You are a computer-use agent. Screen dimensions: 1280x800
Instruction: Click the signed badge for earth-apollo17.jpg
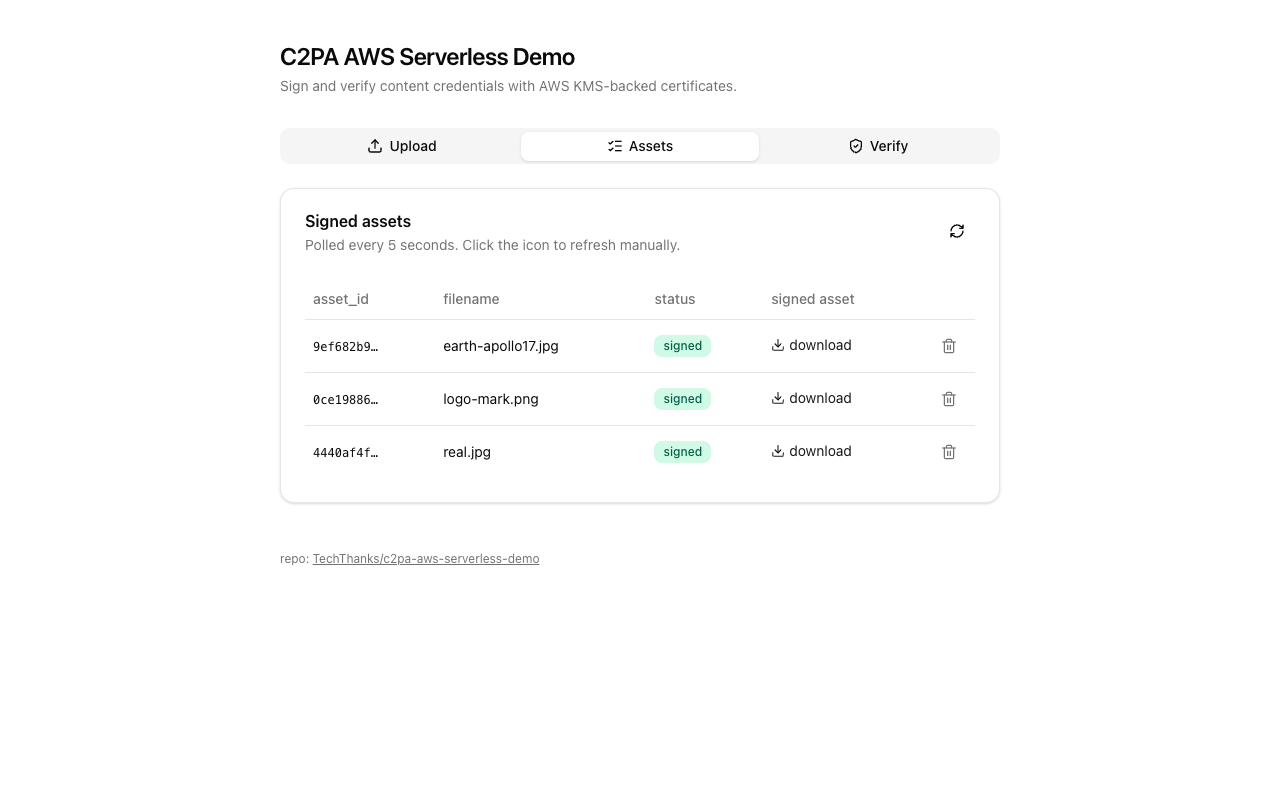[x=683, y=346]
